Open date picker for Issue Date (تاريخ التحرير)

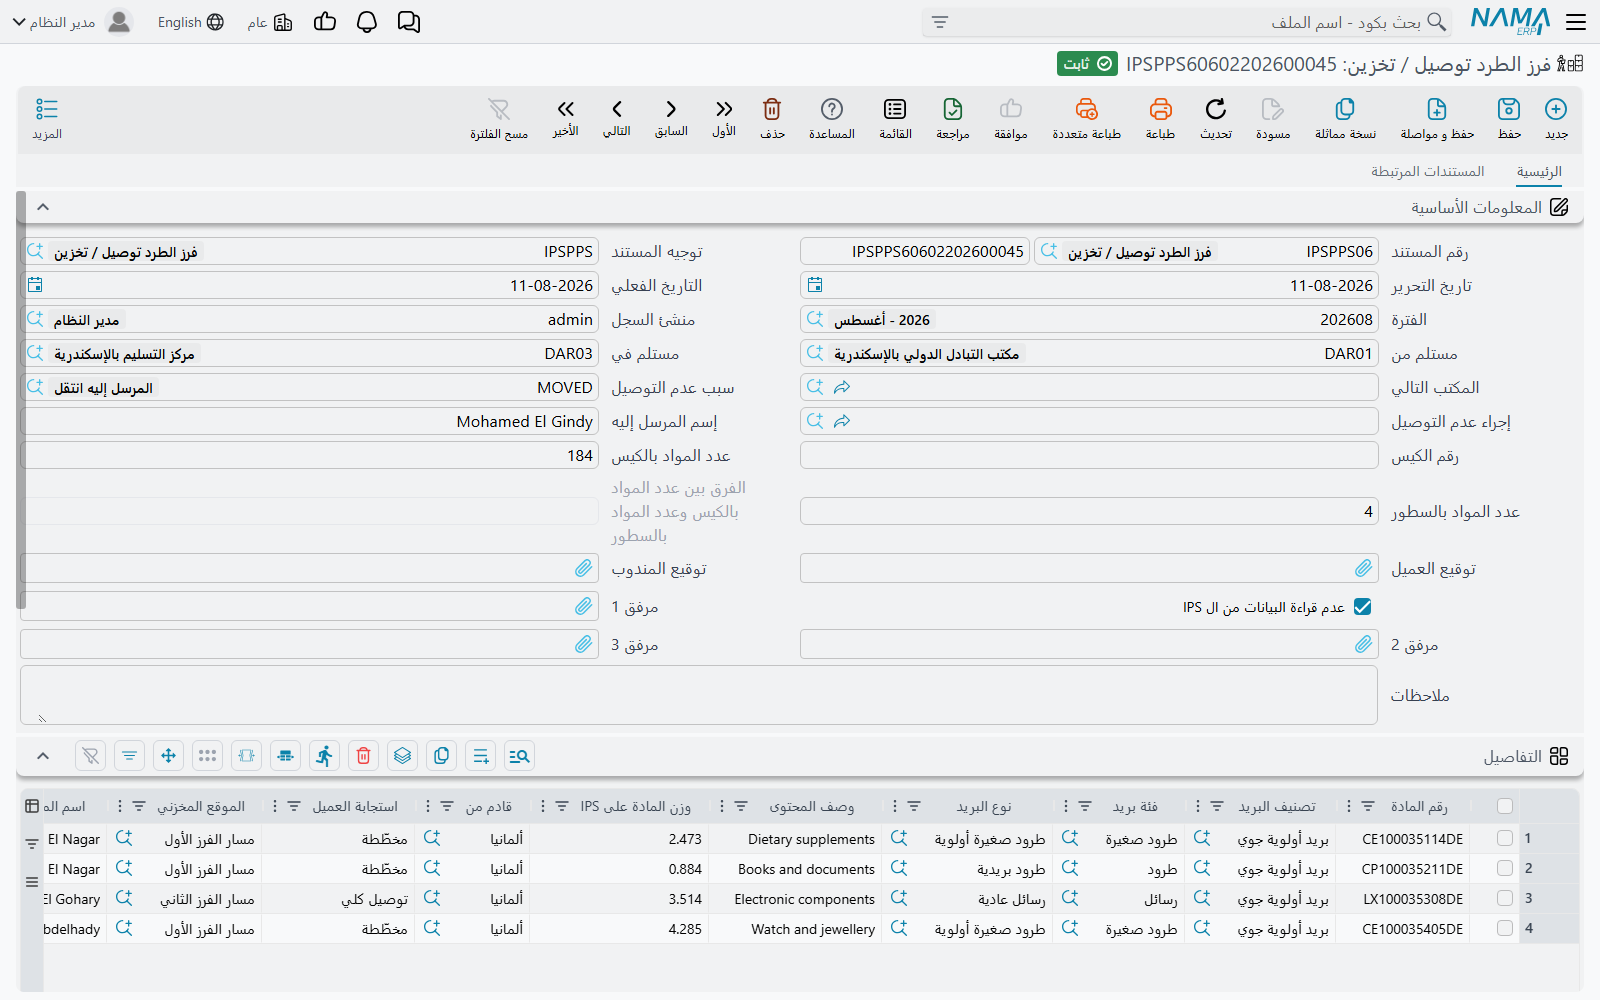pyautogui.click(x=815, y=285)
